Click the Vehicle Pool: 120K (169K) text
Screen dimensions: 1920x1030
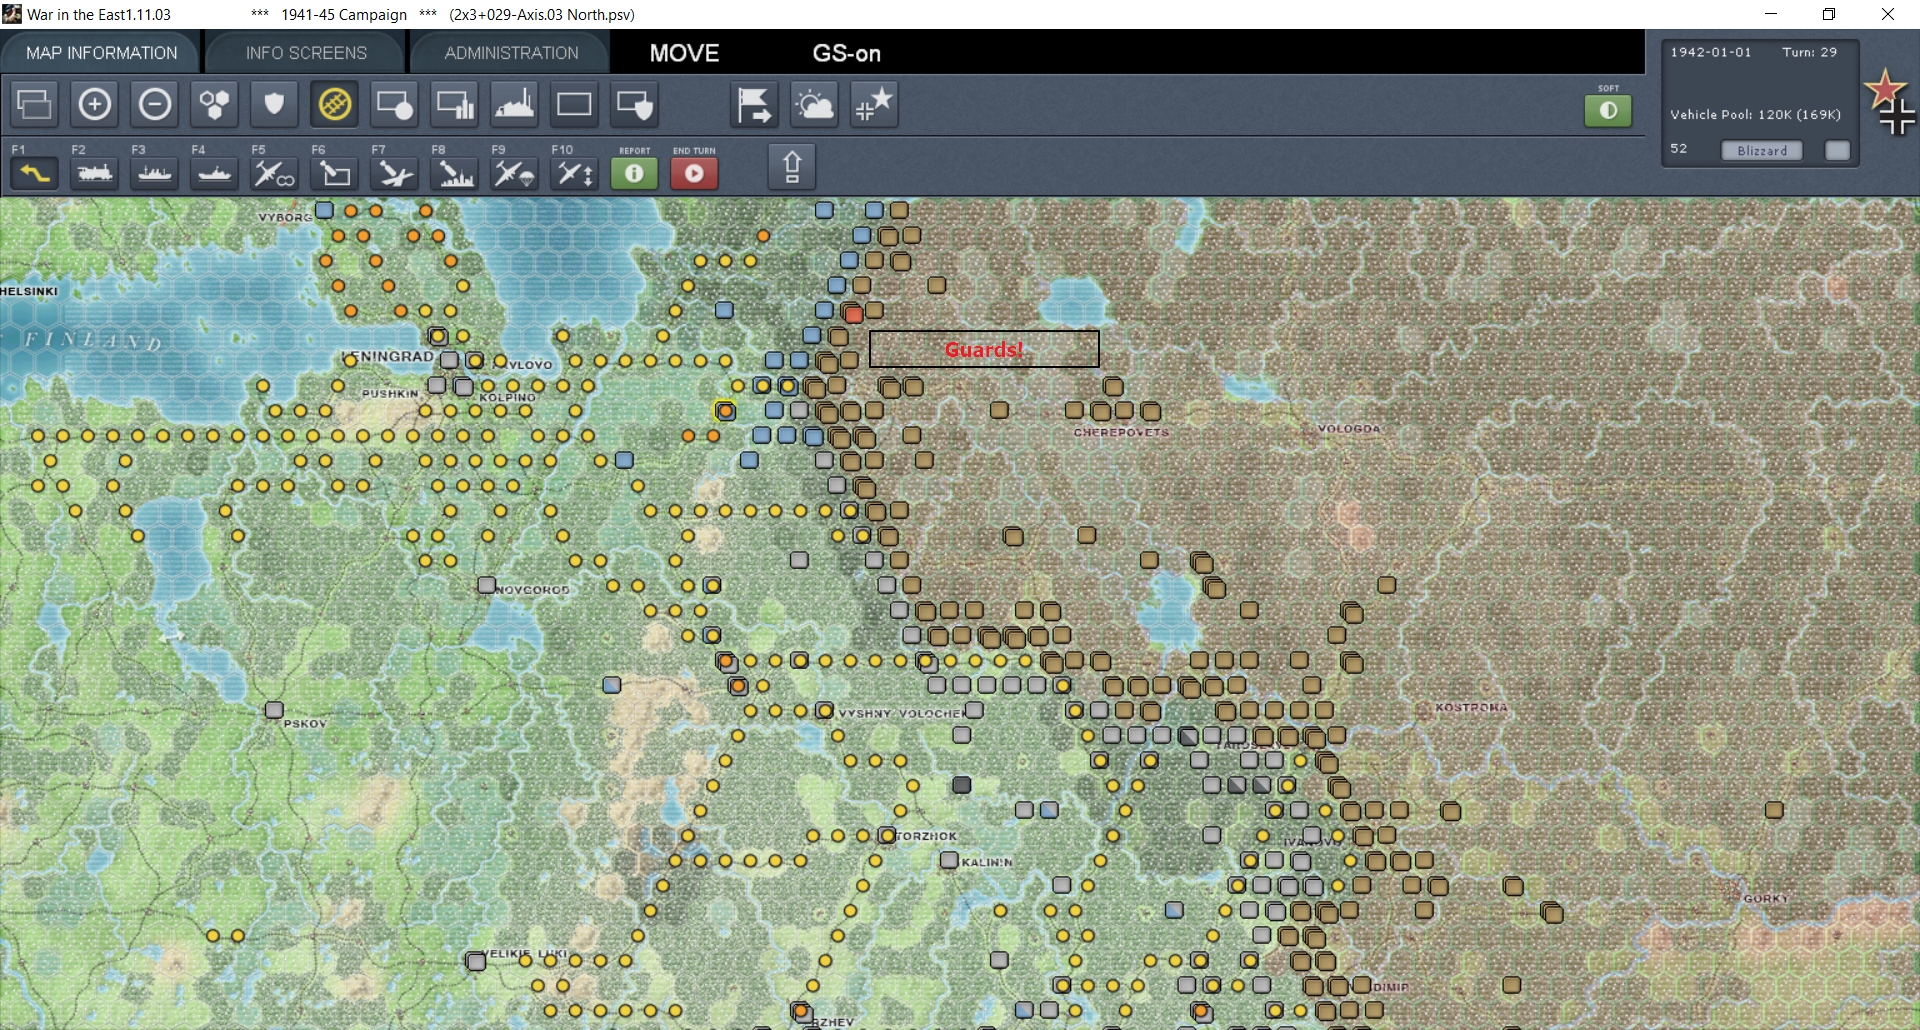[1755, 114]
